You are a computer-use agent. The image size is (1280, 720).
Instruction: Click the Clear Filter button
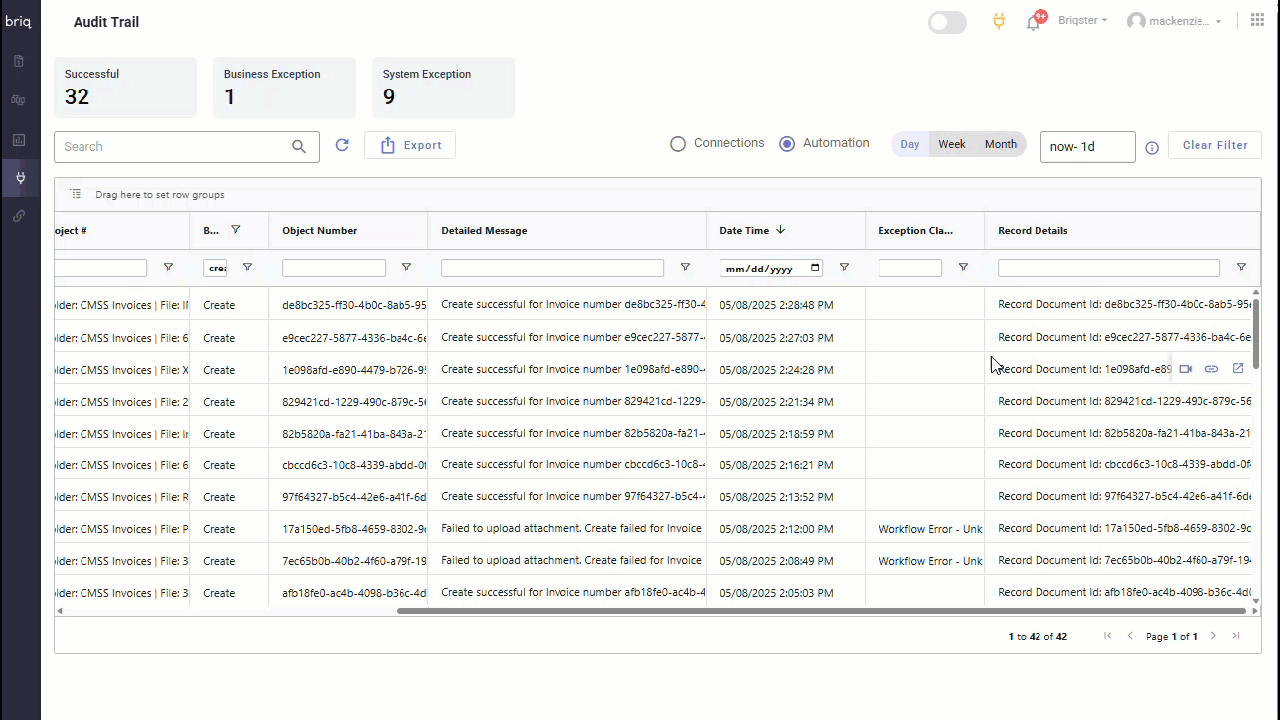1215,145
